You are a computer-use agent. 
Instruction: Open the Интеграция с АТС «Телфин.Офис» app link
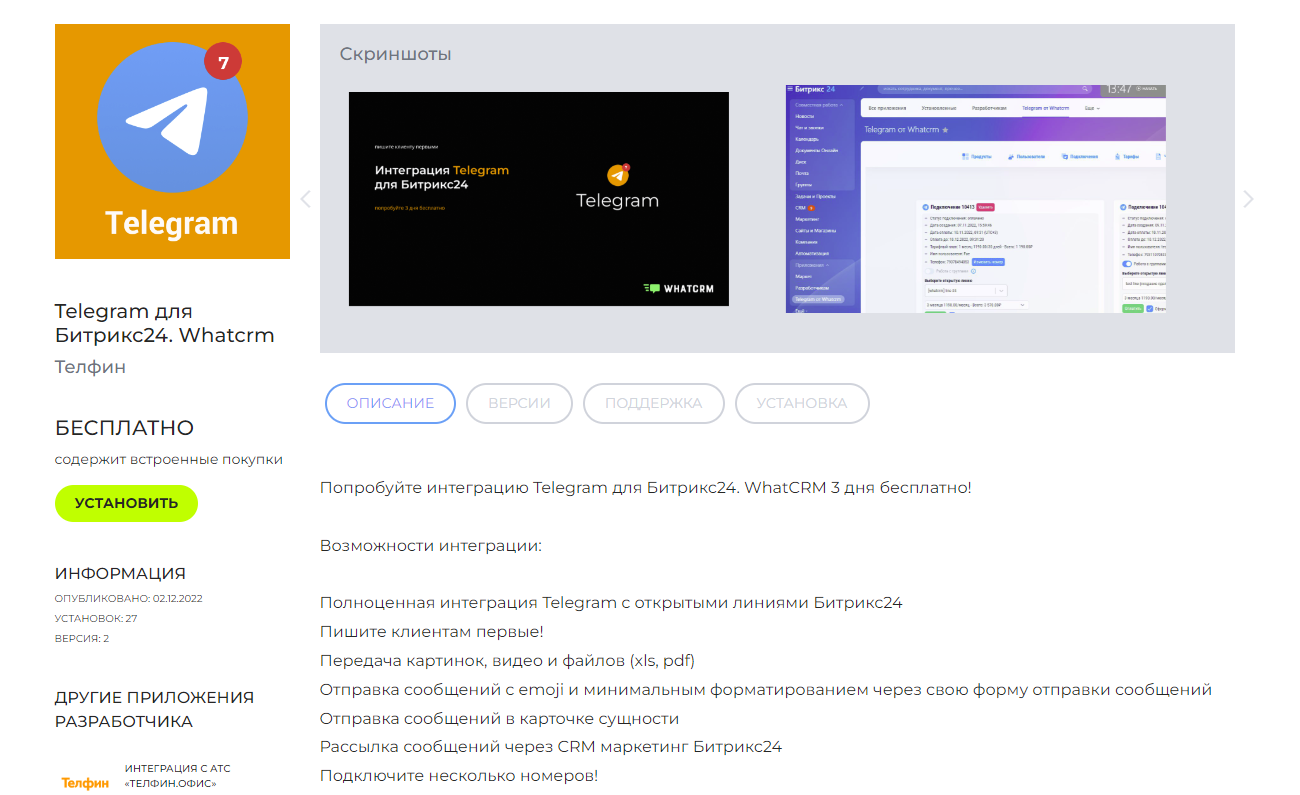click(x=178, y=776)
